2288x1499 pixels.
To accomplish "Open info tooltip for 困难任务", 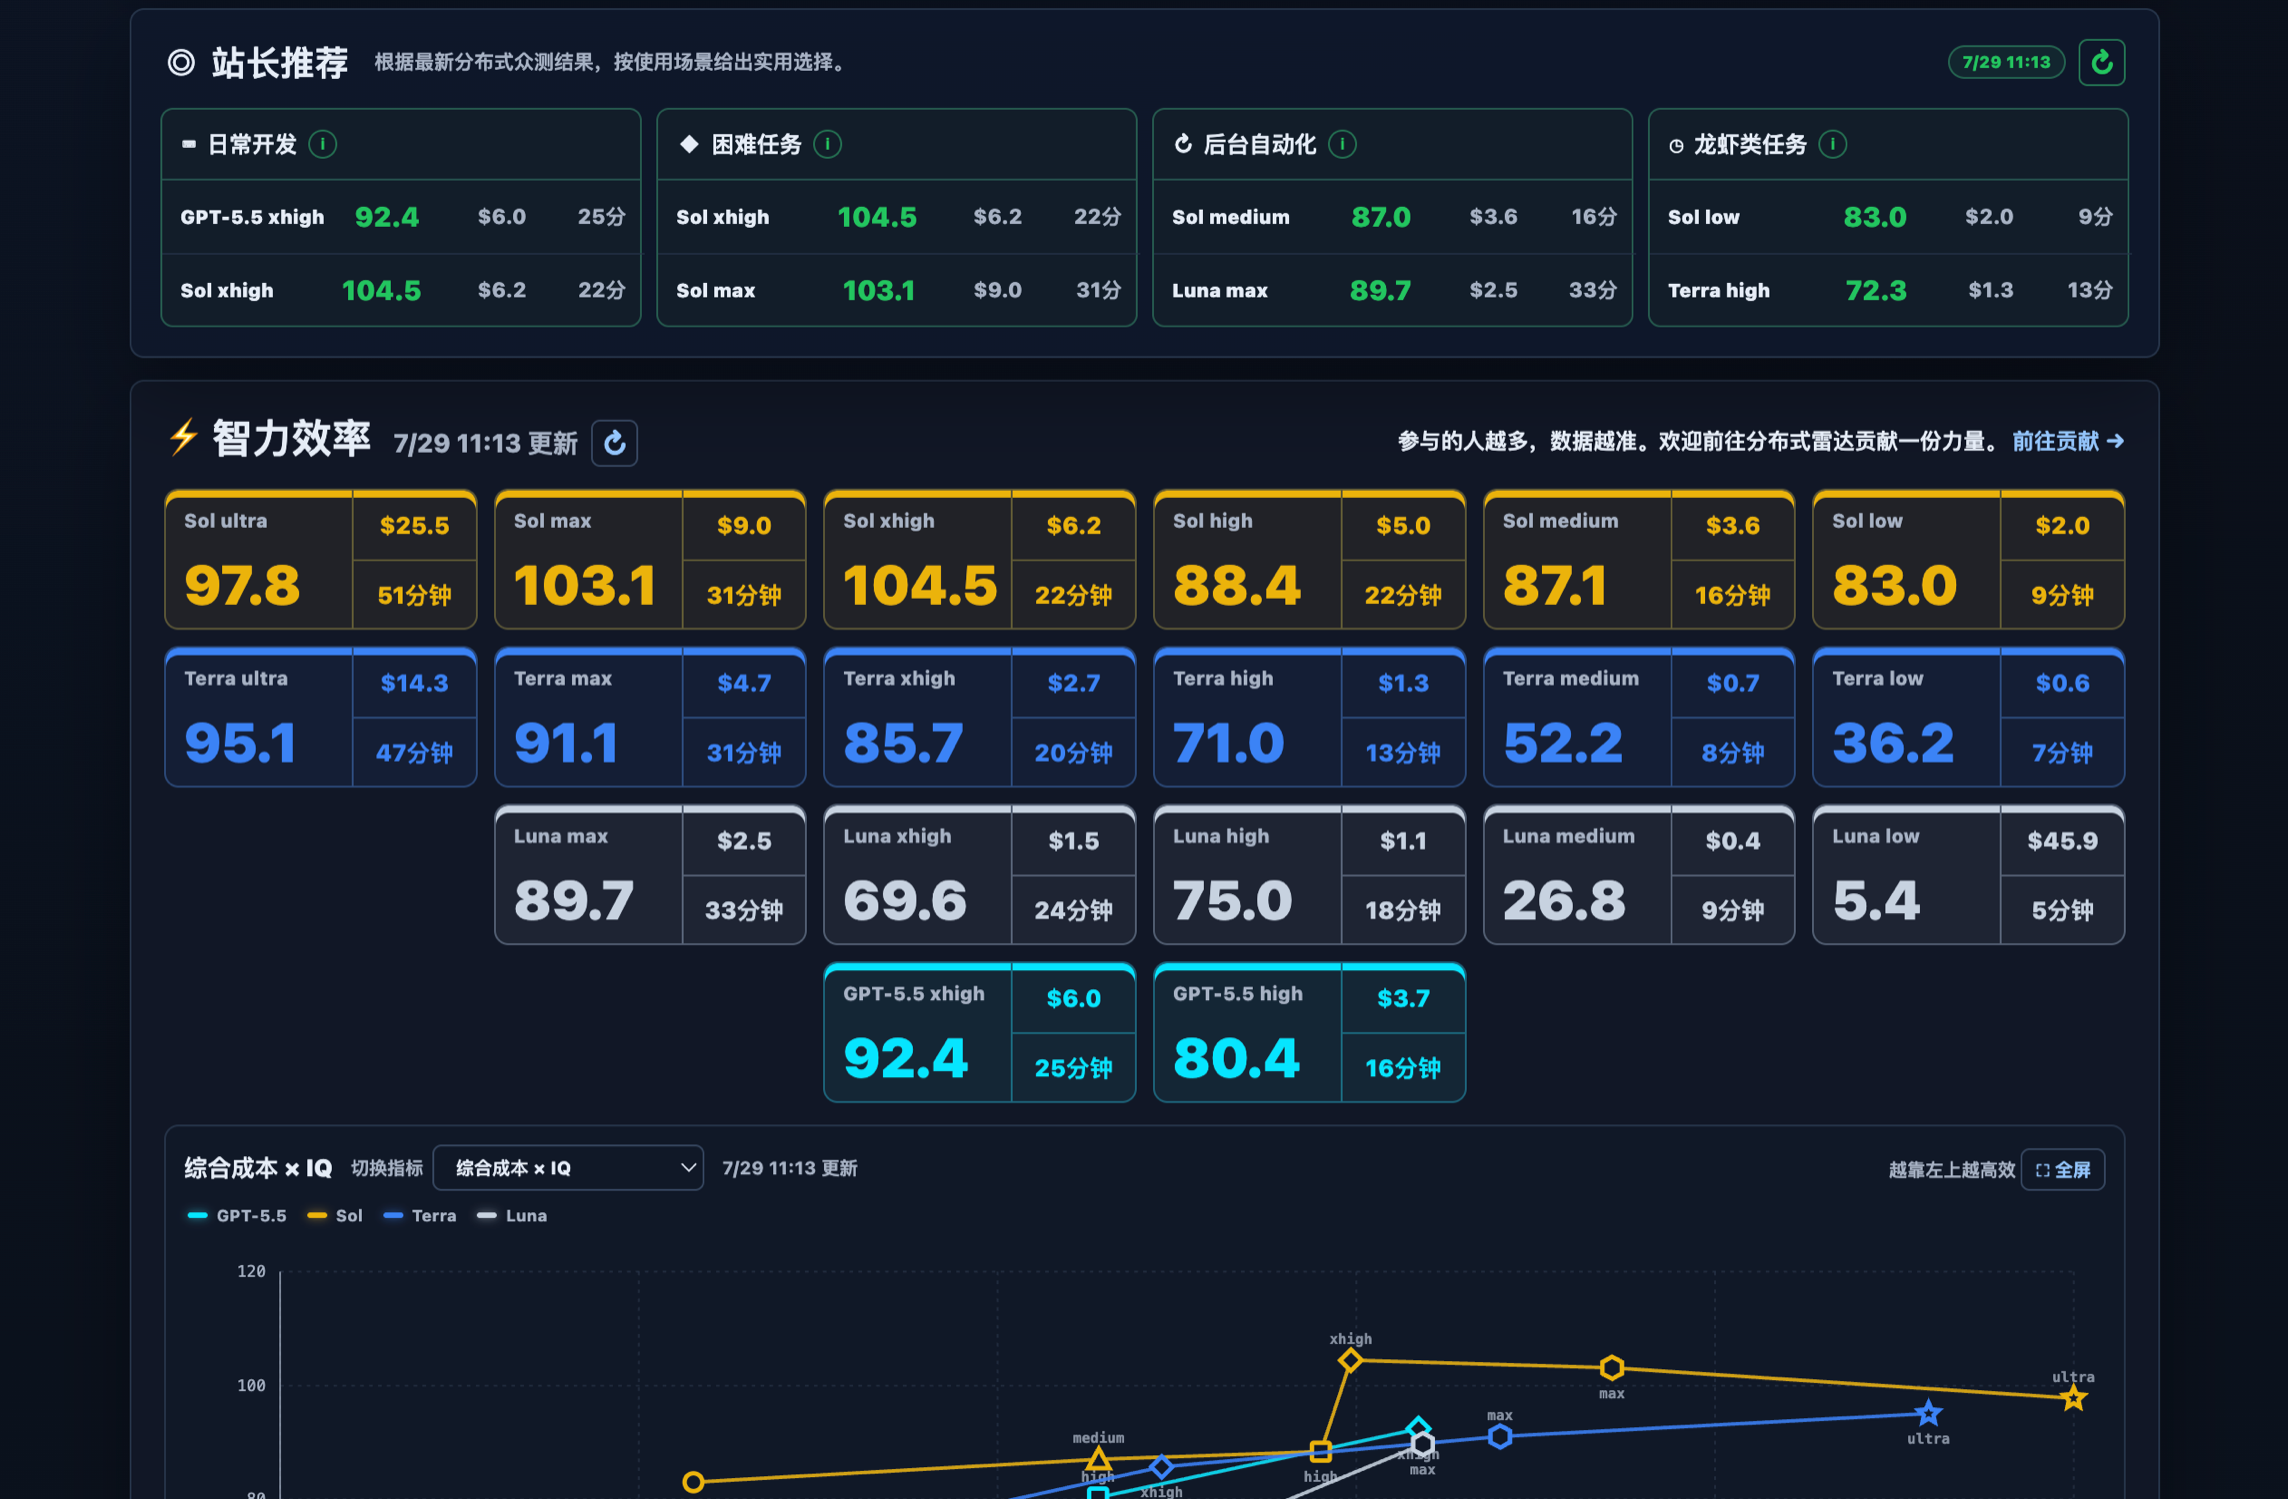I will tap(827, 144).
